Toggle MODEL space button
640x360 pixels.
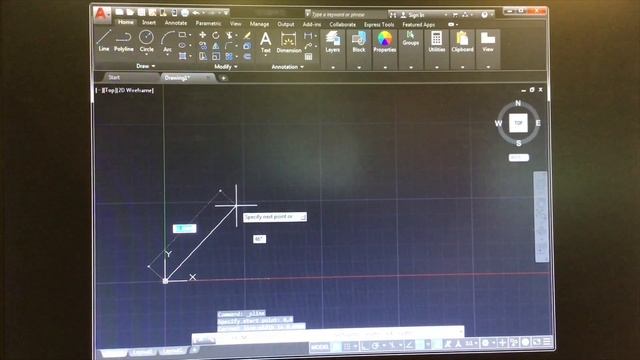click(x=320, y=347)
